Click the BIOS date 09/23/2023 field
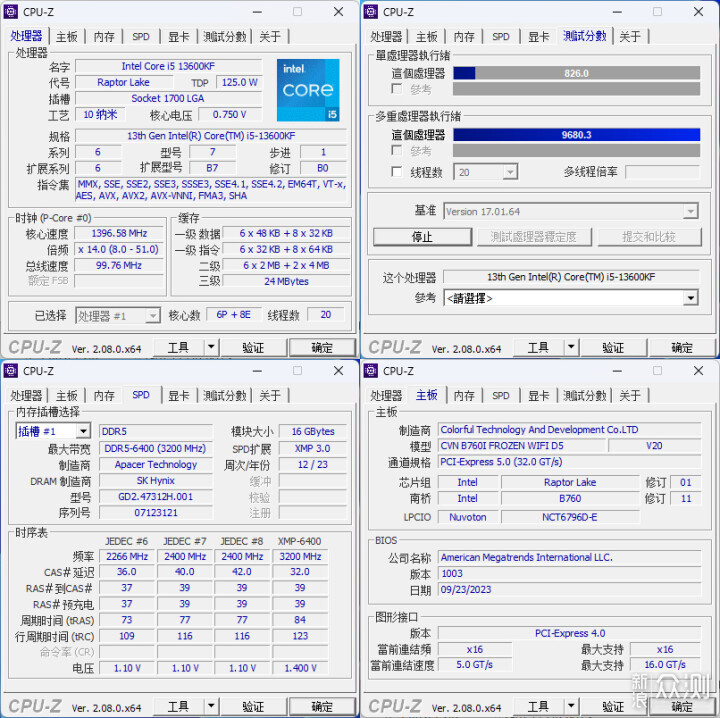This screenshot has height=718, width=720. pyautogui.click(x=570, y=589)
